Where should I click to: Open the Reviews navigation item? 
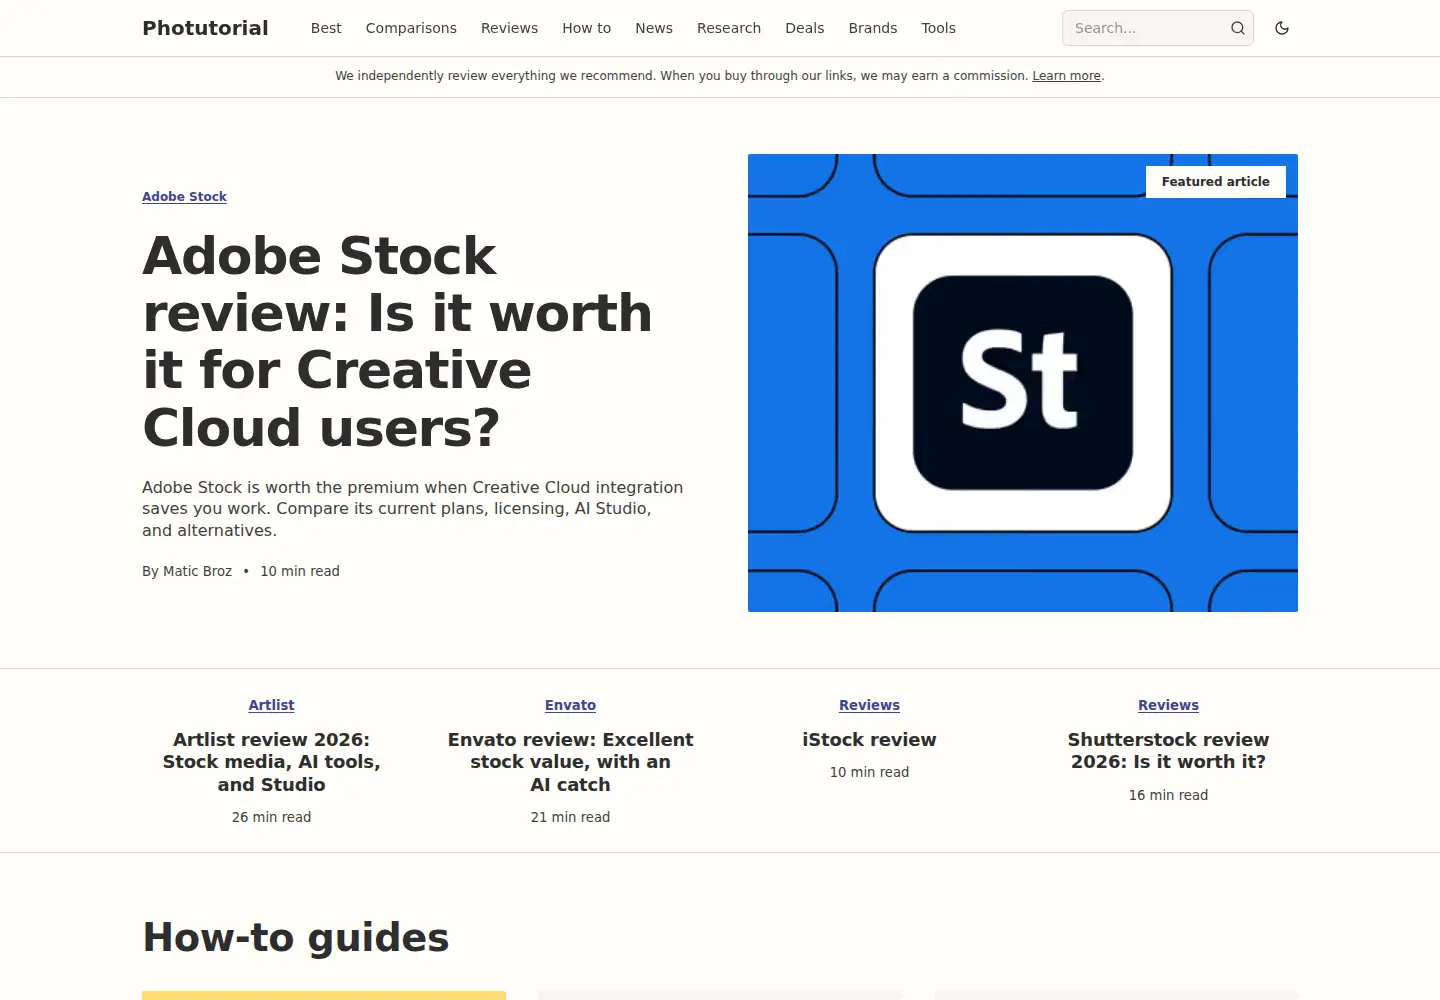[x=509, y=28]
